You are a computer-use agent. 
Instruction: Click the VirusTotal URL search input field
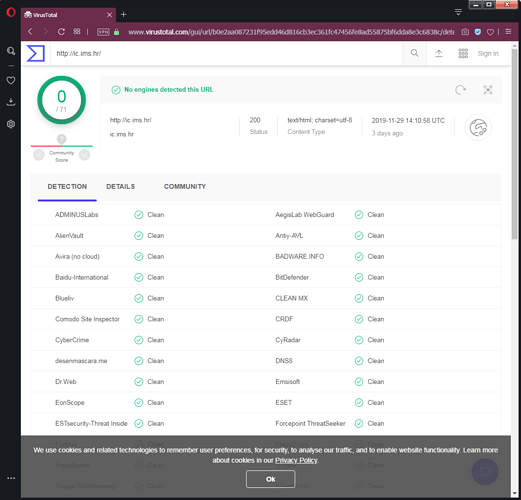(x=226, y=53)
